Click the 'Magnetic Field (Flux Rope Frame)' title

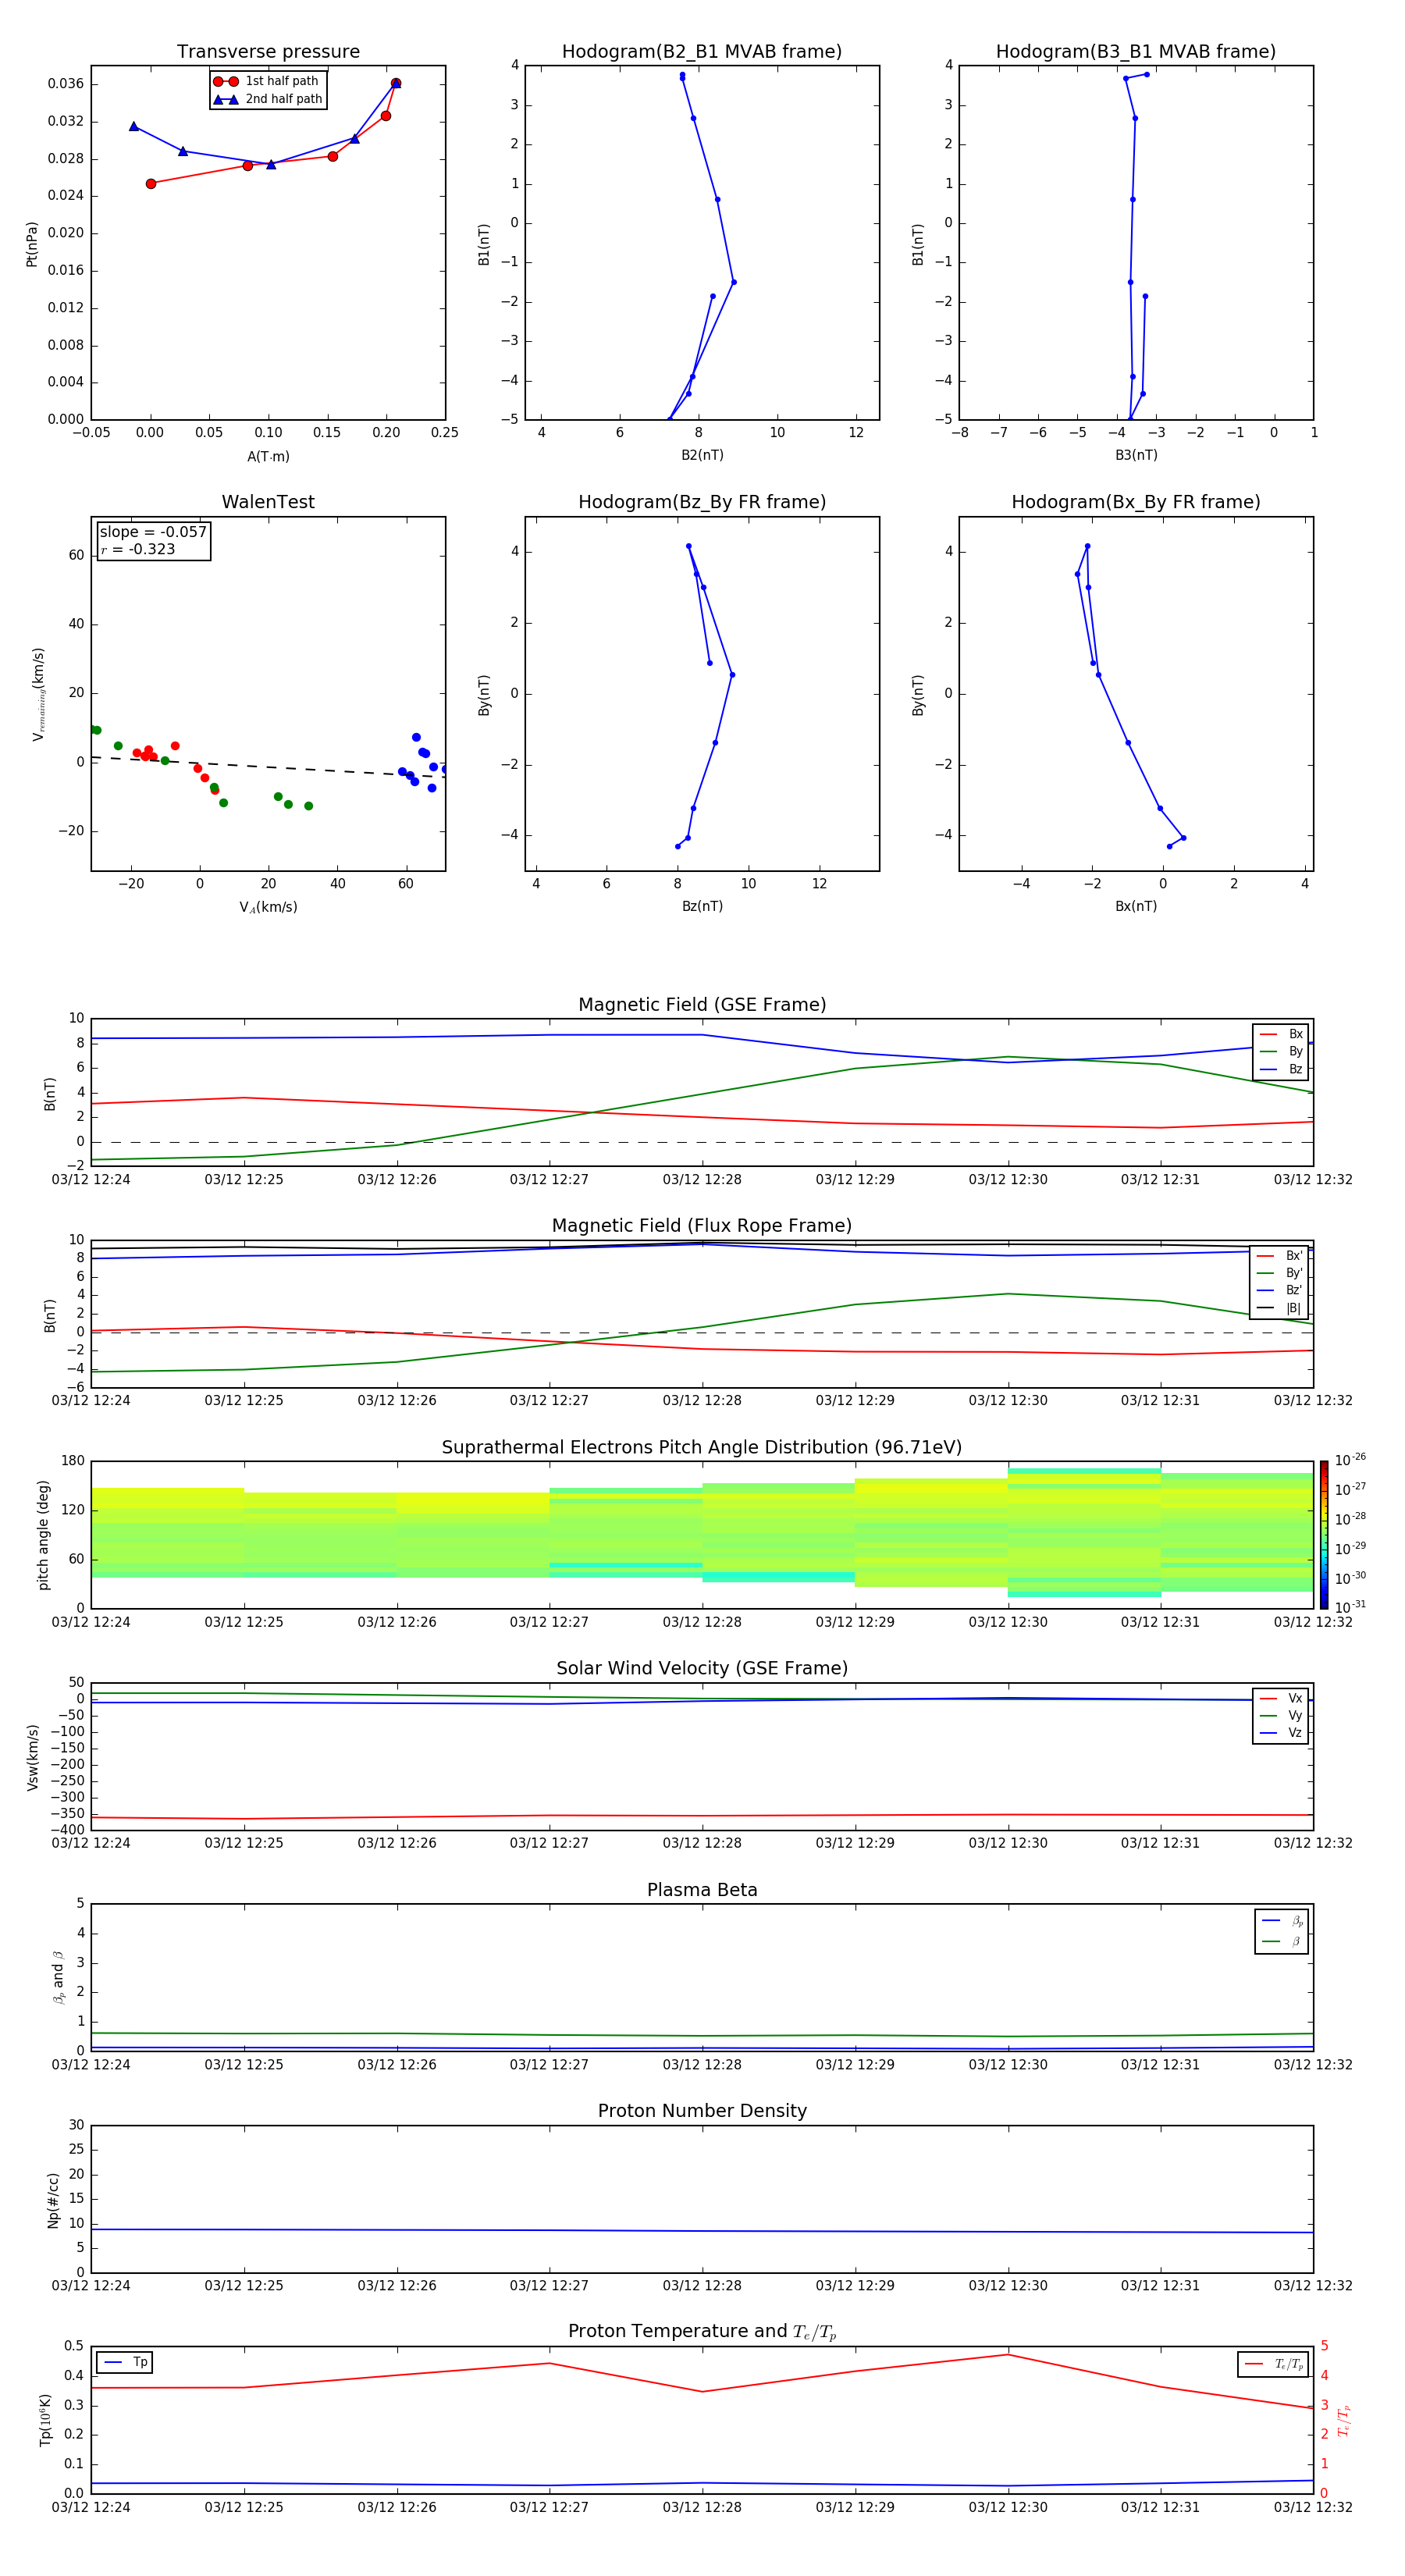(702, 1226)
